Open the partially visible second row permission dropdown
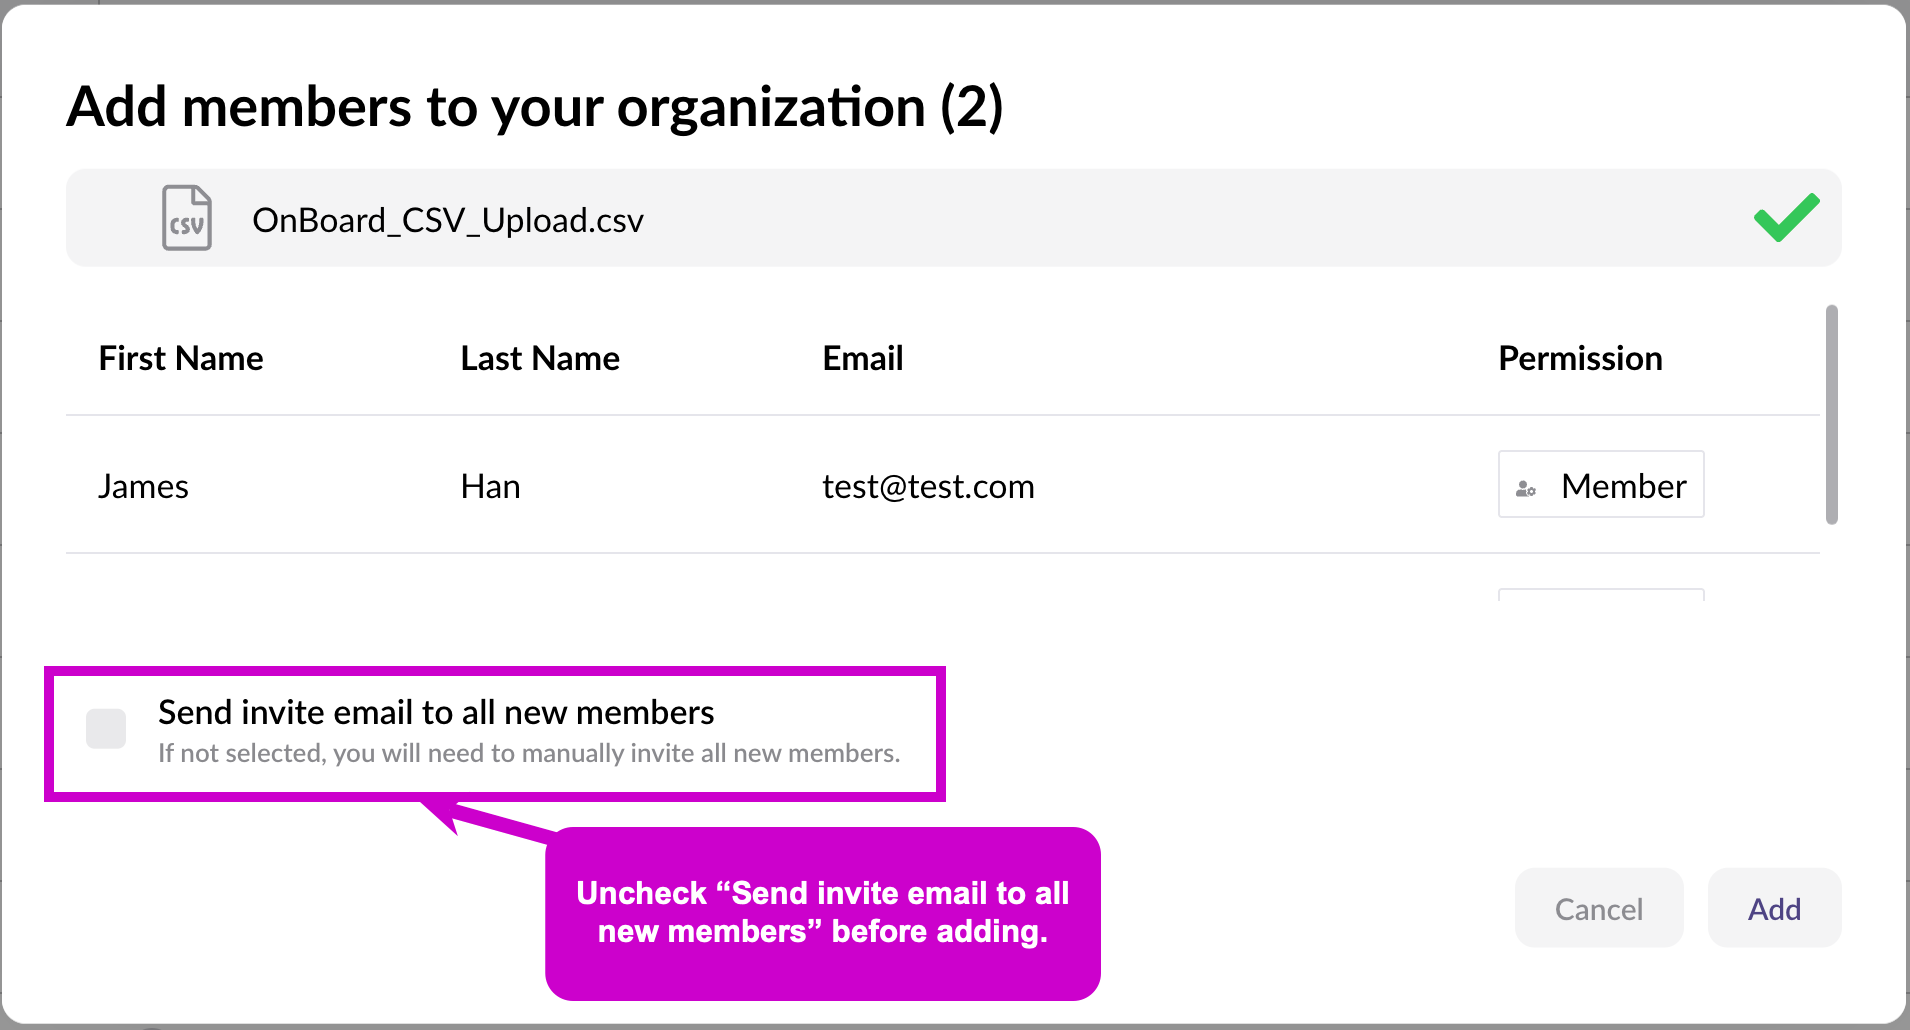Viewport: 1910px width, 1030px height. point(1601,594)
